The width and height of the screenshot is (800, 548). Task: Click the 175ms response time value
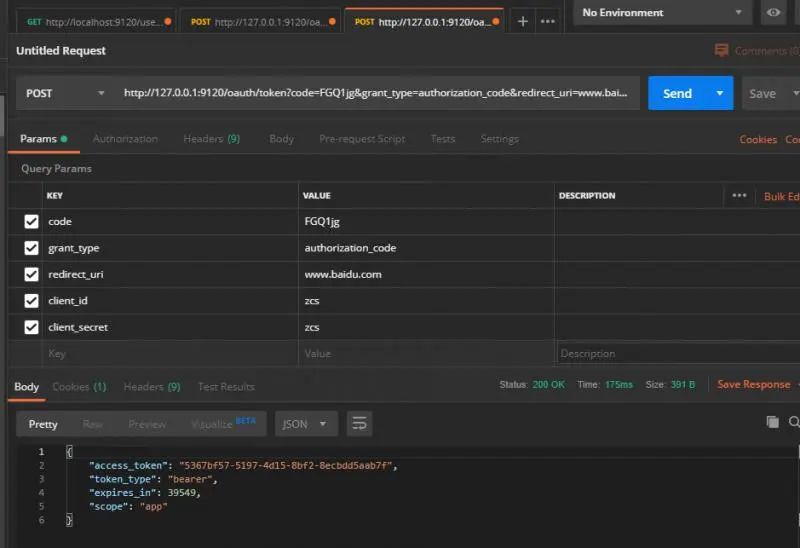point(618,384)
